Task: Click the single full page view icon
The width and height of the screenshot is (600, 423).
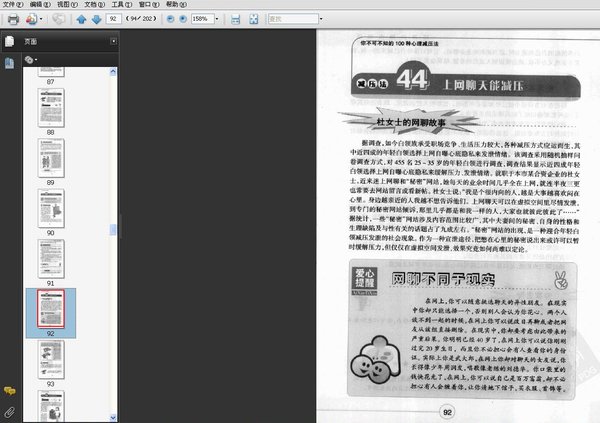Action: coord(252,18)
